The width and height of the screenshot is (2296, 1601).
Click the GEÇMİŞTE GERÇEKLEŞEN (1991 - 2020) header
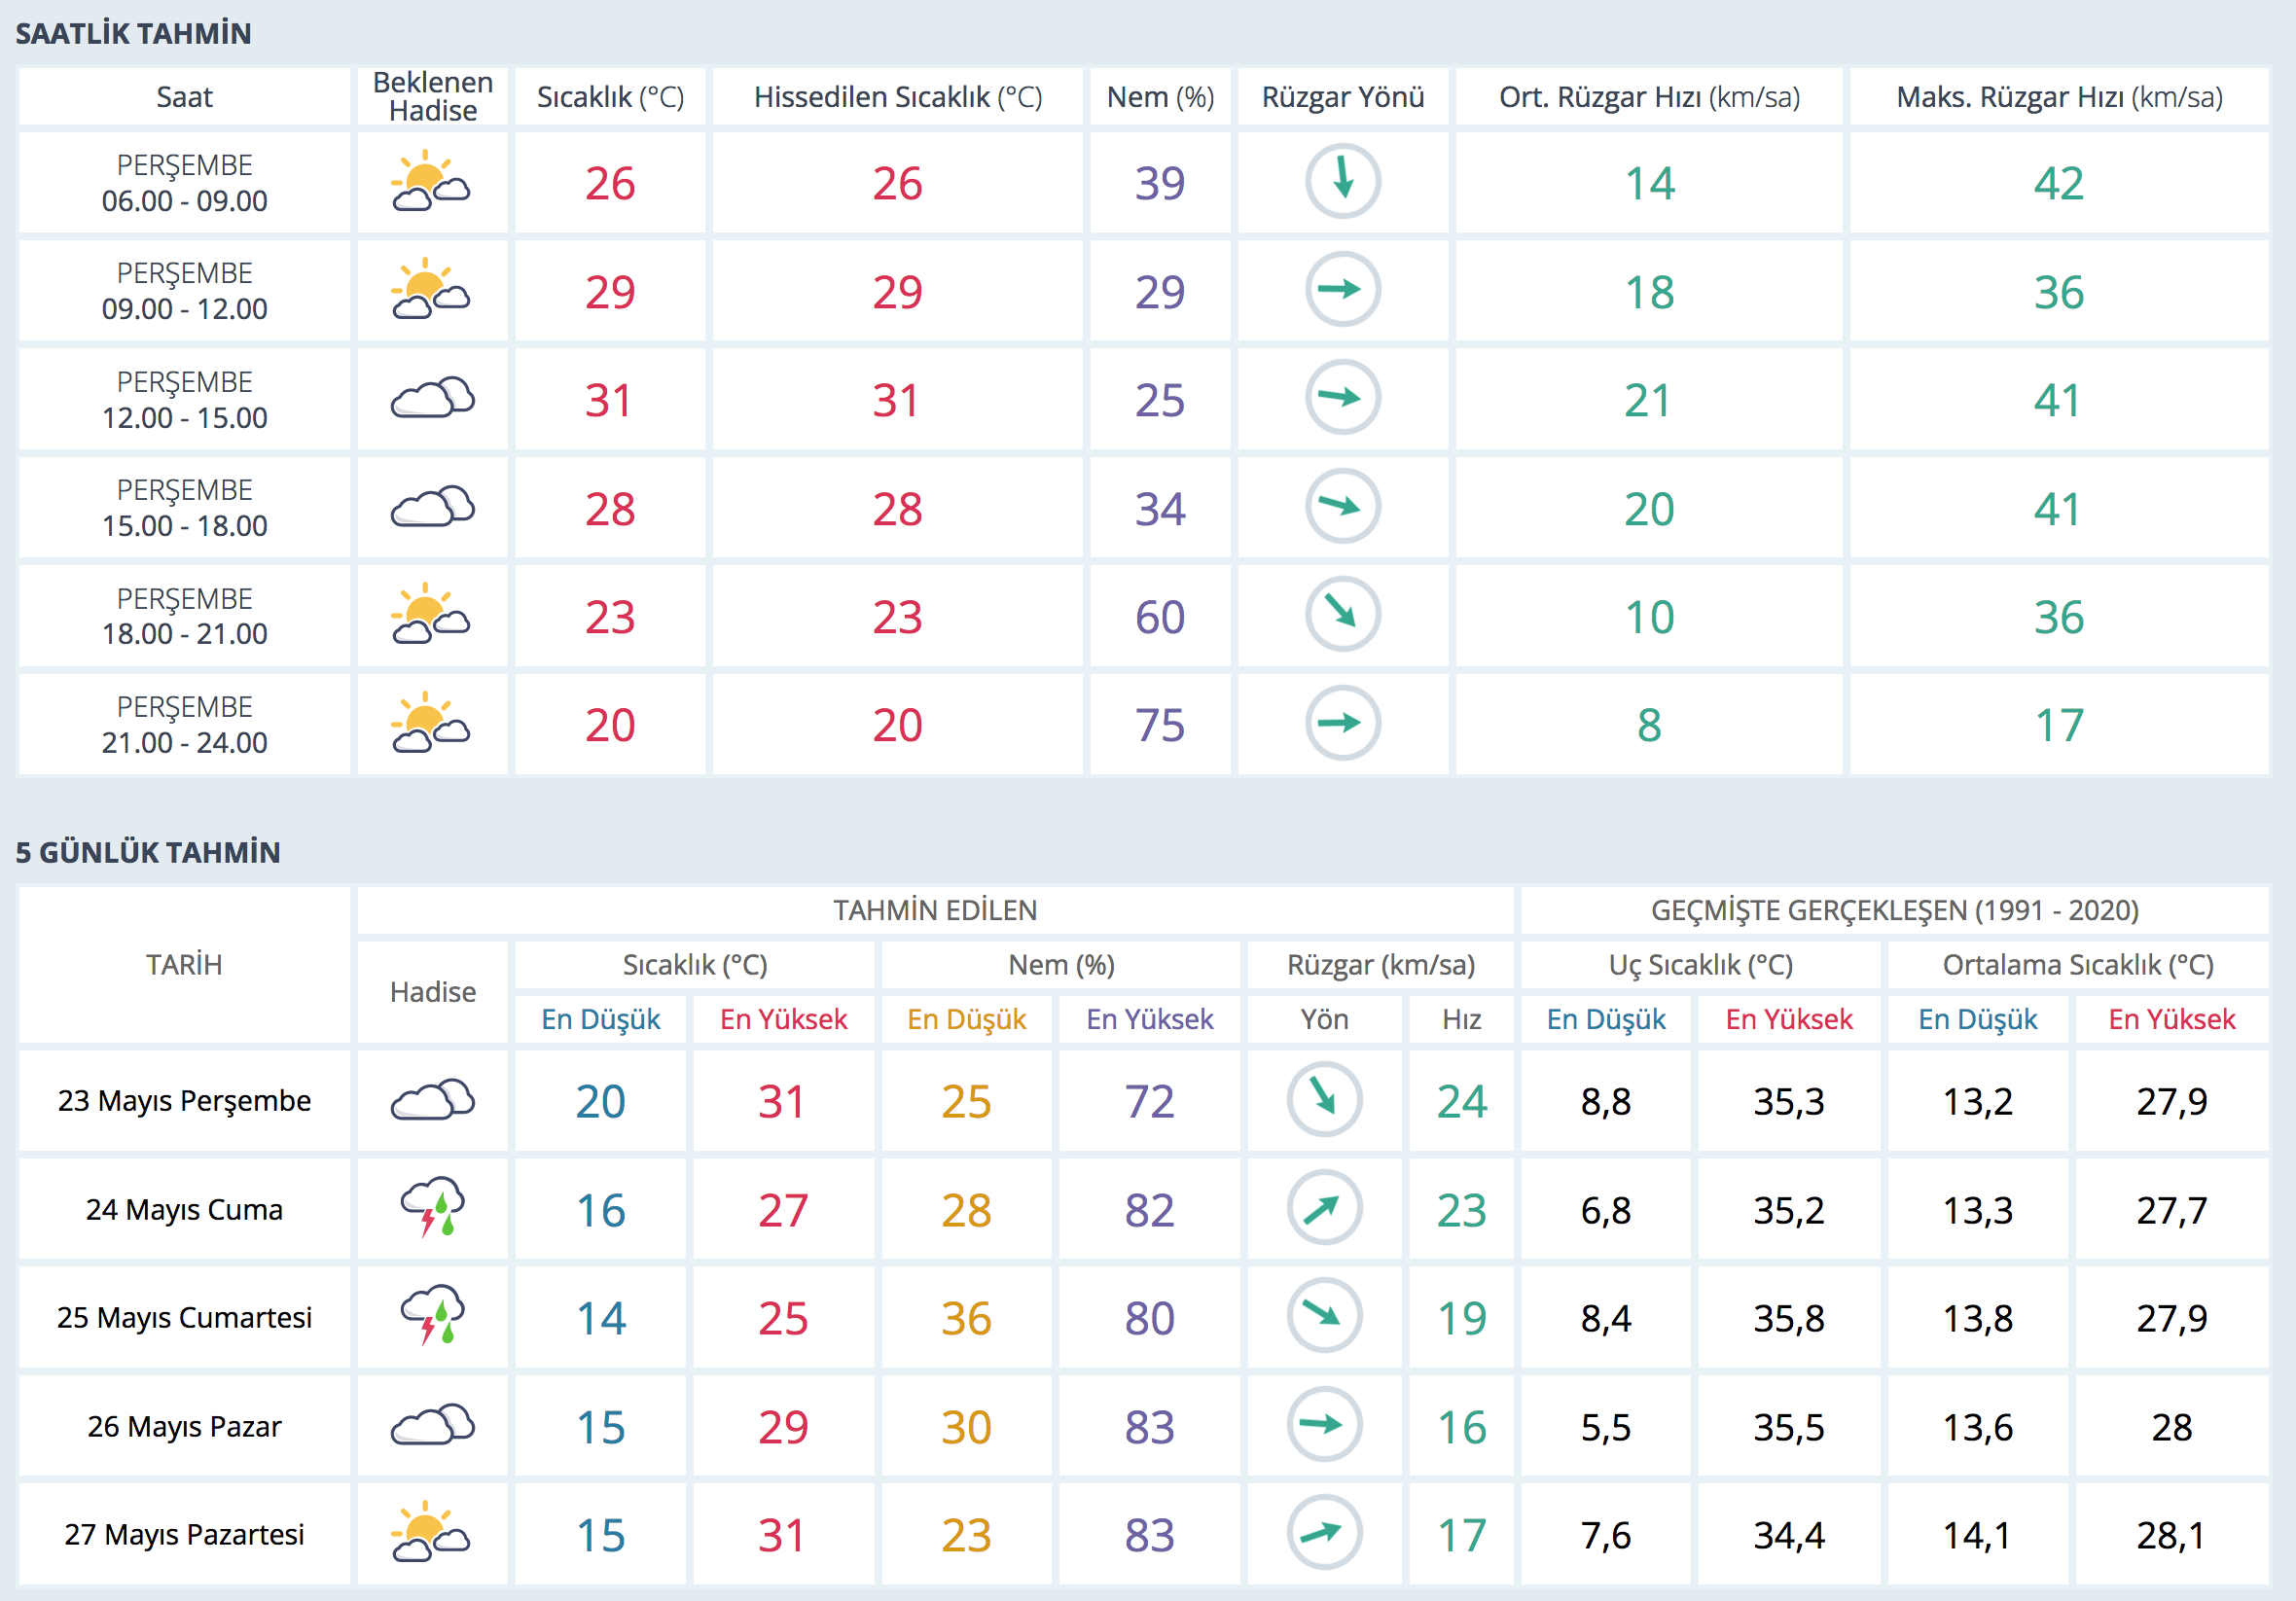coord(1894,910)
